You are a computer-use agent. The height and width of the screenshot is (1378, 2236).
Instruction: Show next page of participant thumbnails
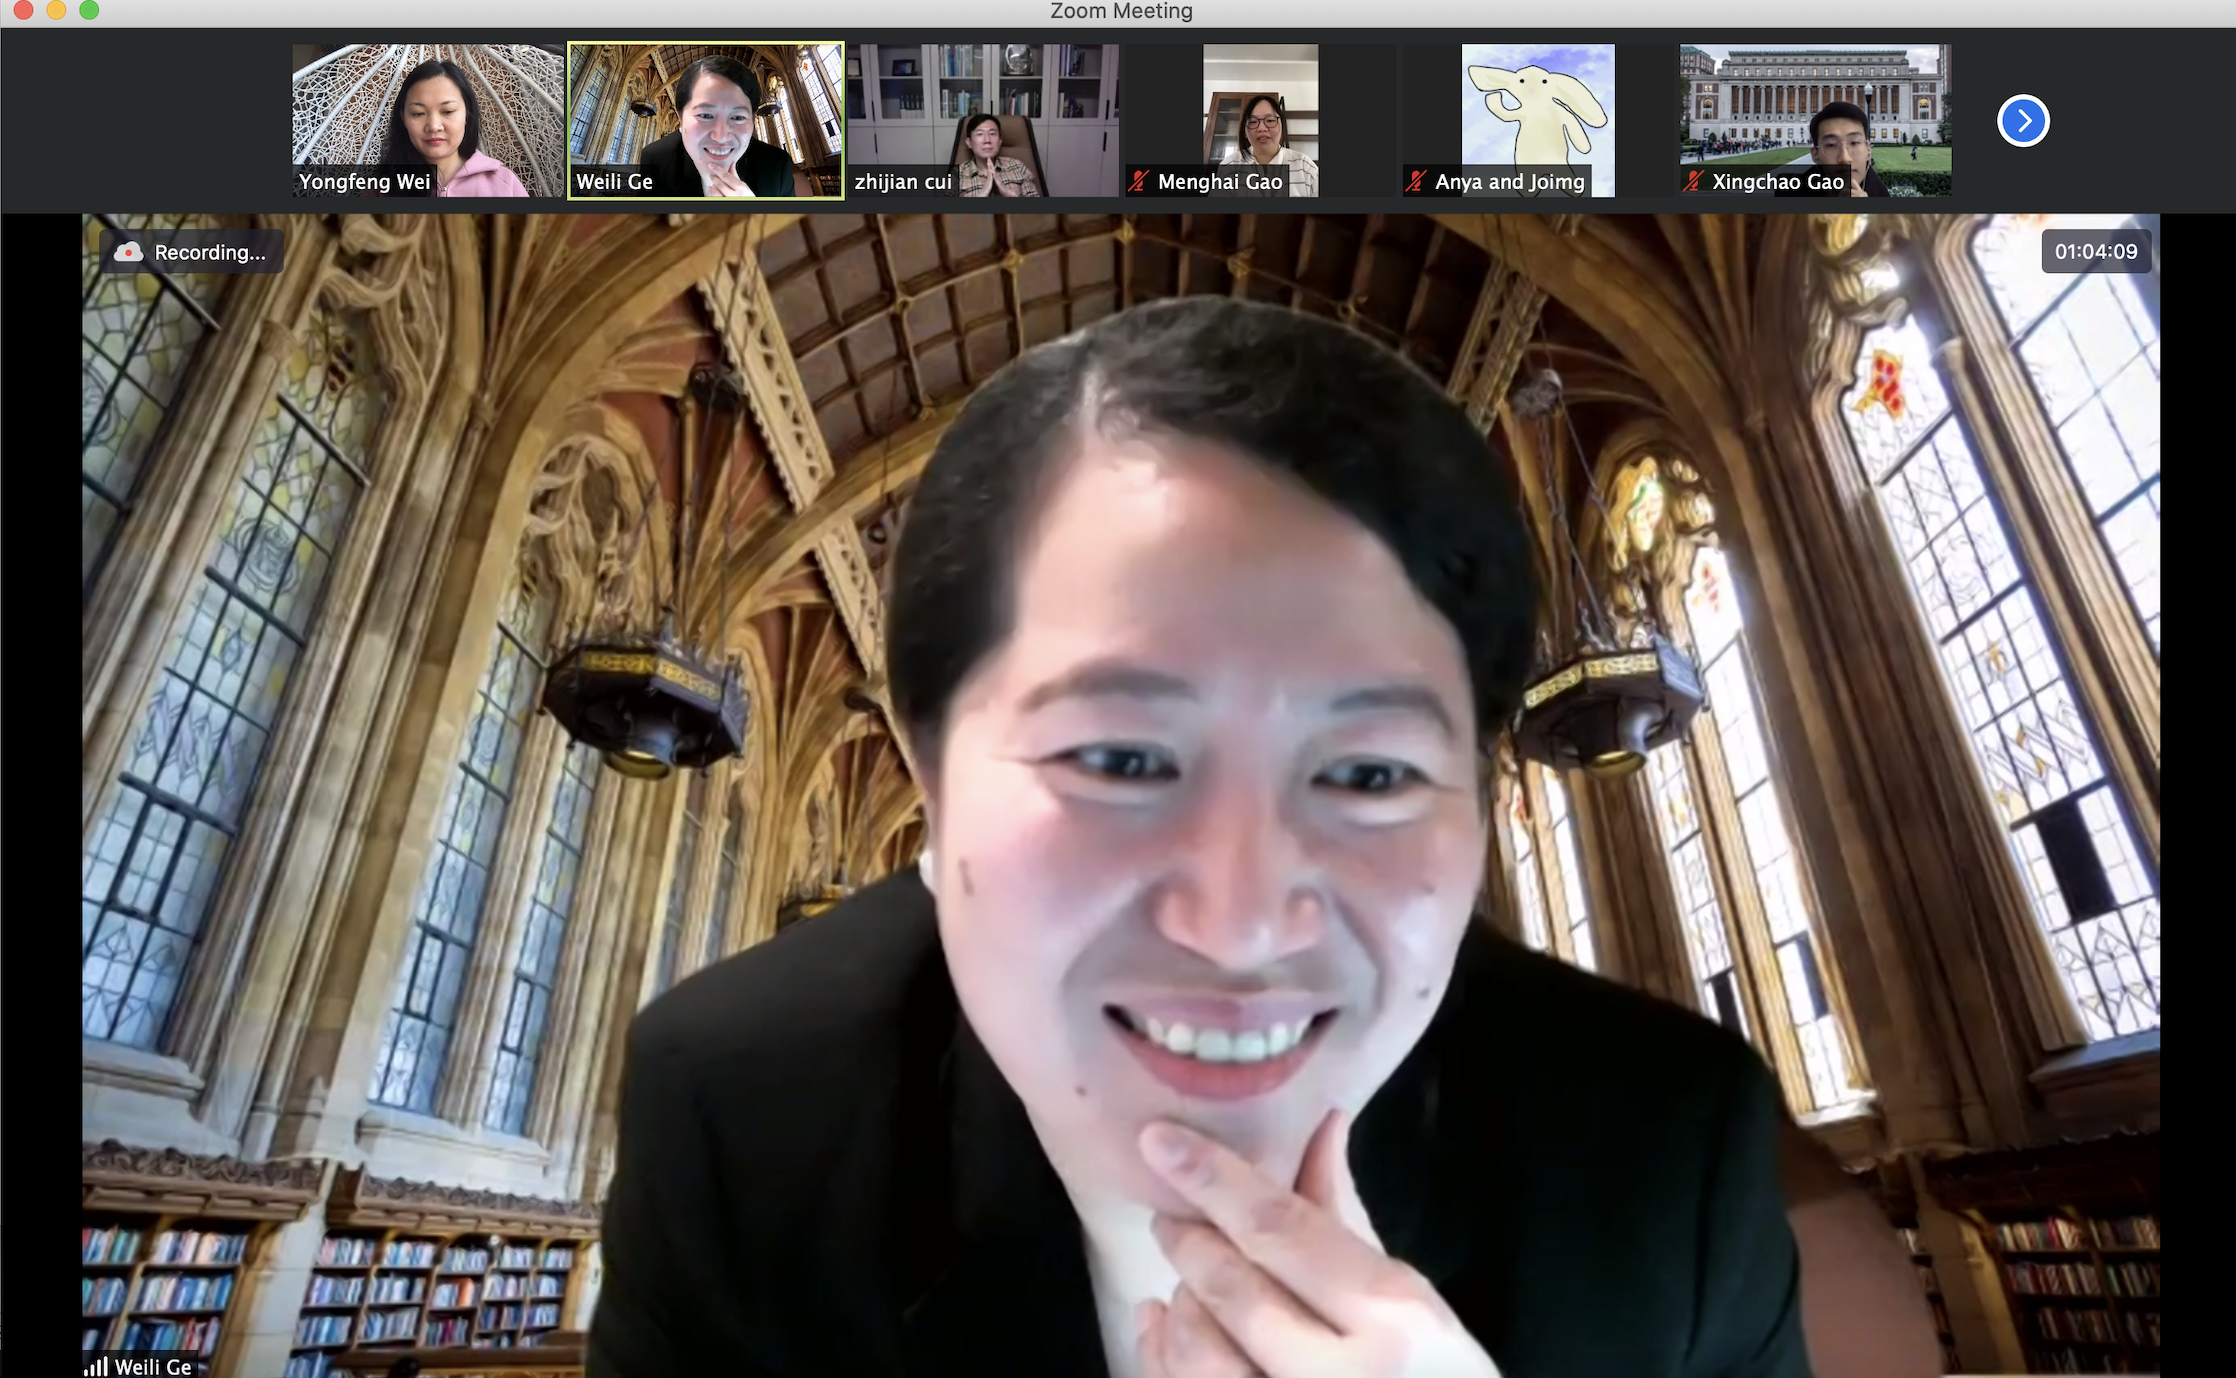point(2023,121)
